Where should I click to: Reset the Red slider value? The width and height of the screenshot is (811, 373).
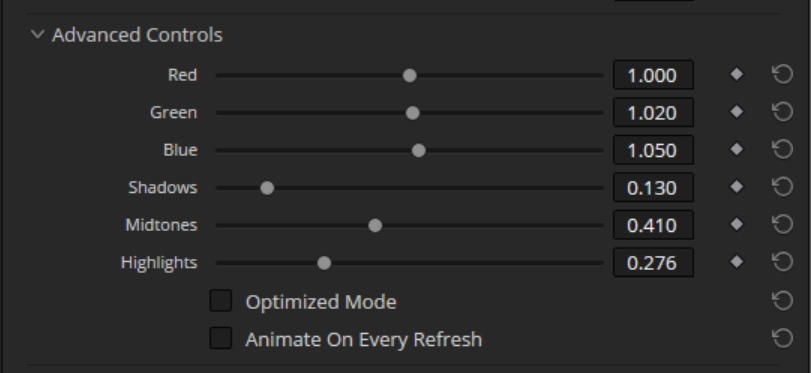coord(783,74)
